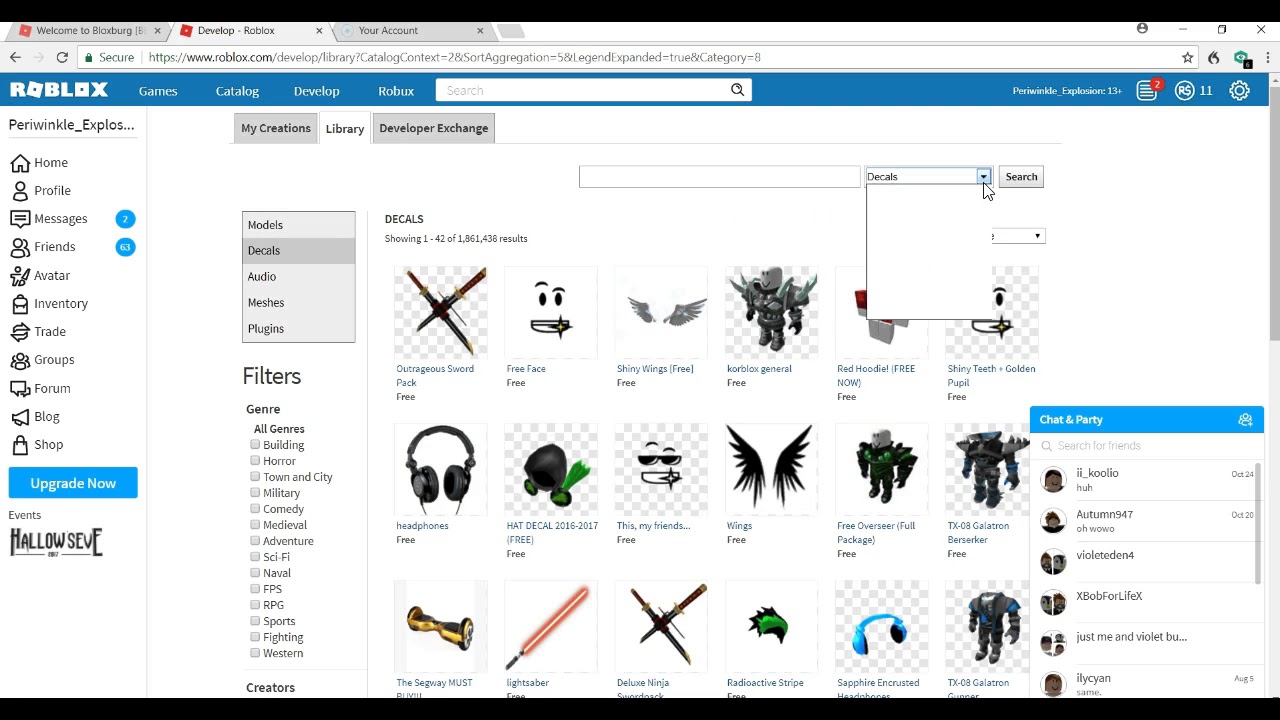Open the headphones decal thumbnail
Image resolution: width=1280 pixels, height=720 pixels.
pos(441,469)
